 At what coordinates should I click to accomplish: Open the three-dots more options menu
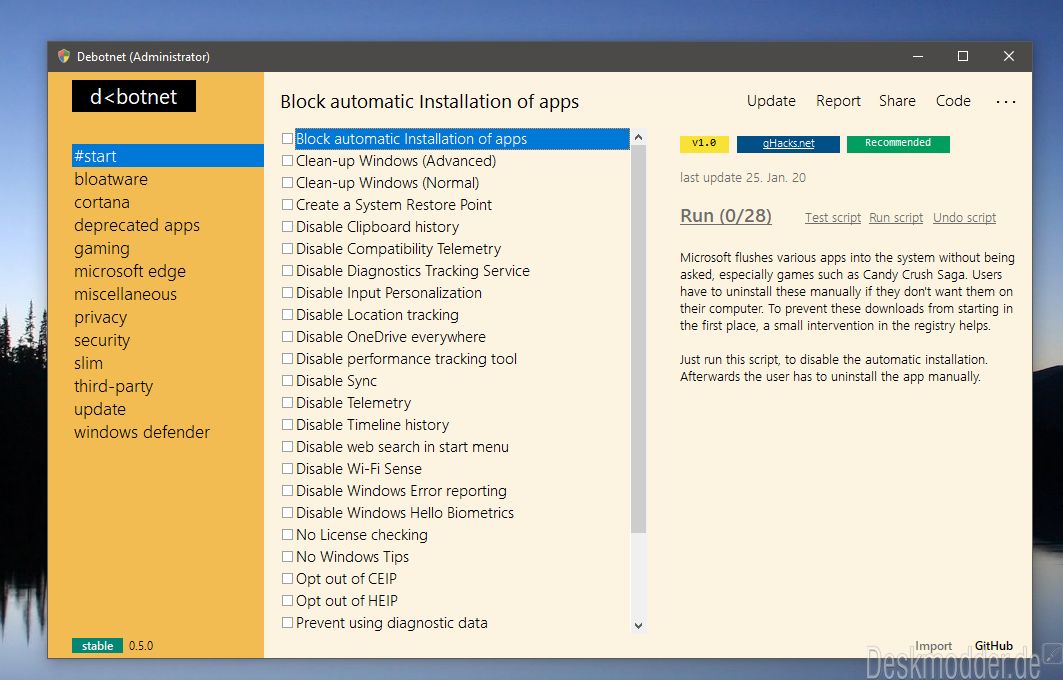1005,102
